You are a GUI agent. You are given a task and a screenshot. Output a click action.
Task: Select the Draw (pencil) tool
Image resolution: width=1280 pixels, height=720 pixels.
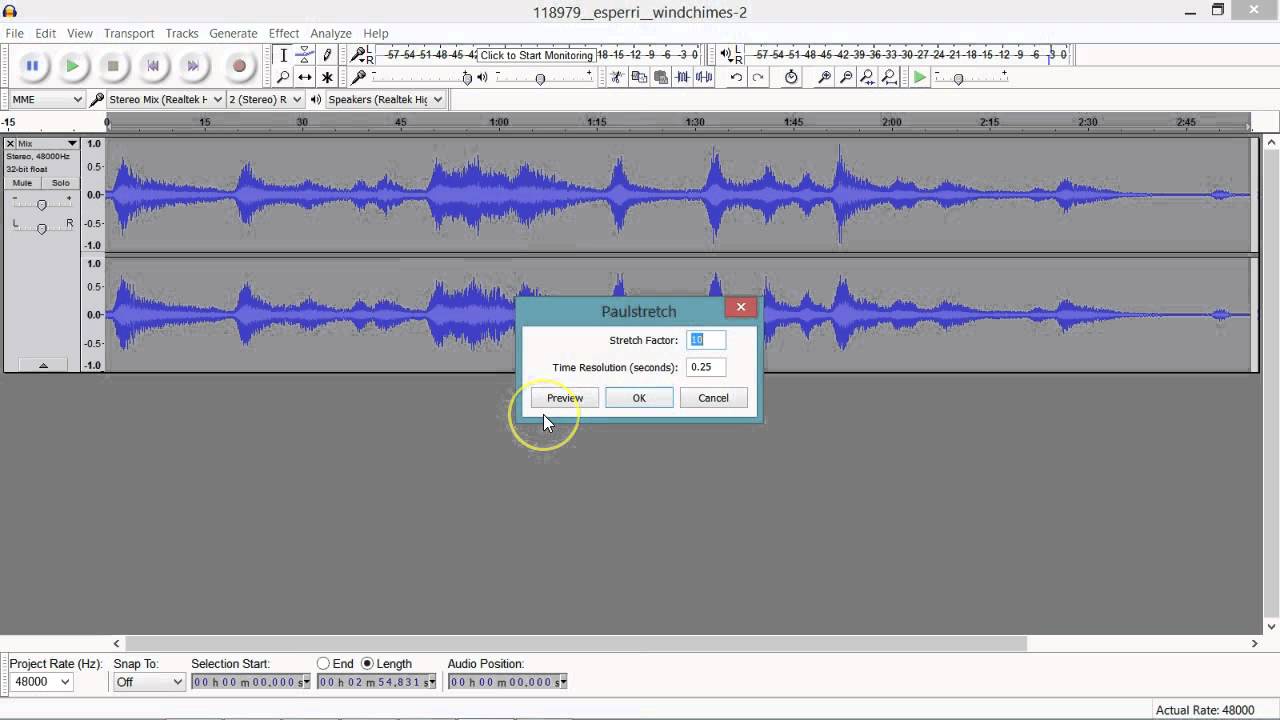pos(327,55)
